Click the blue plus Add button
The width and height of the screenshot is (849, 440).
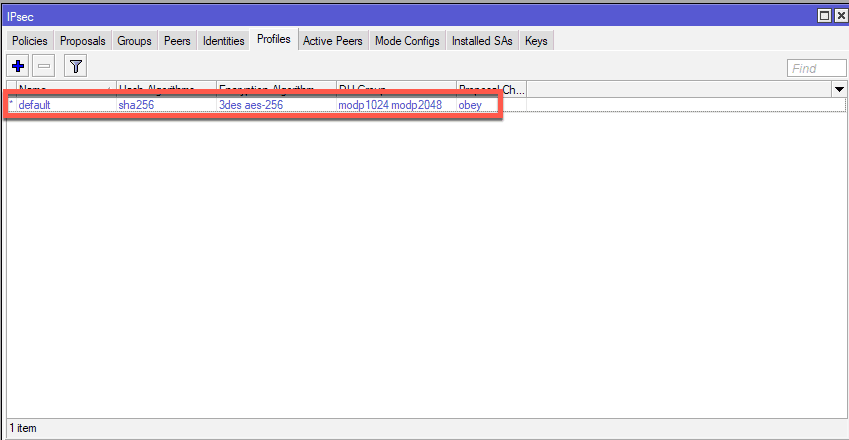tap(18, 67)
